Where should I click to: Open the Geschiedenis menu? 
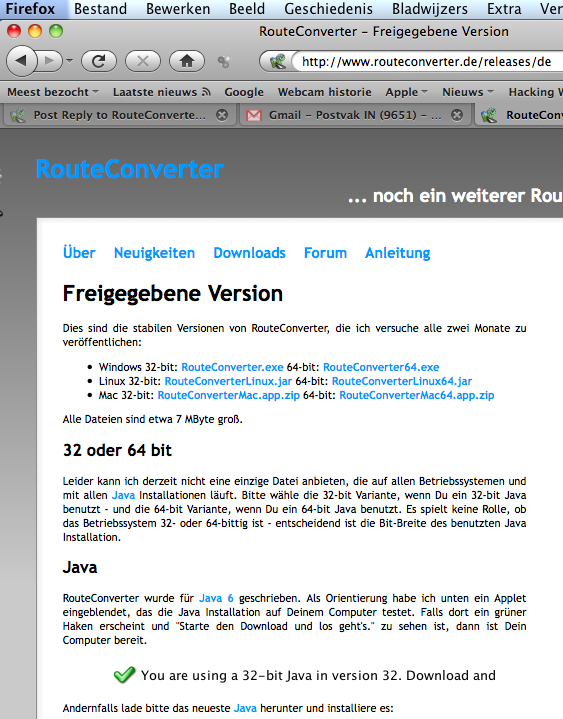[328, 9]
